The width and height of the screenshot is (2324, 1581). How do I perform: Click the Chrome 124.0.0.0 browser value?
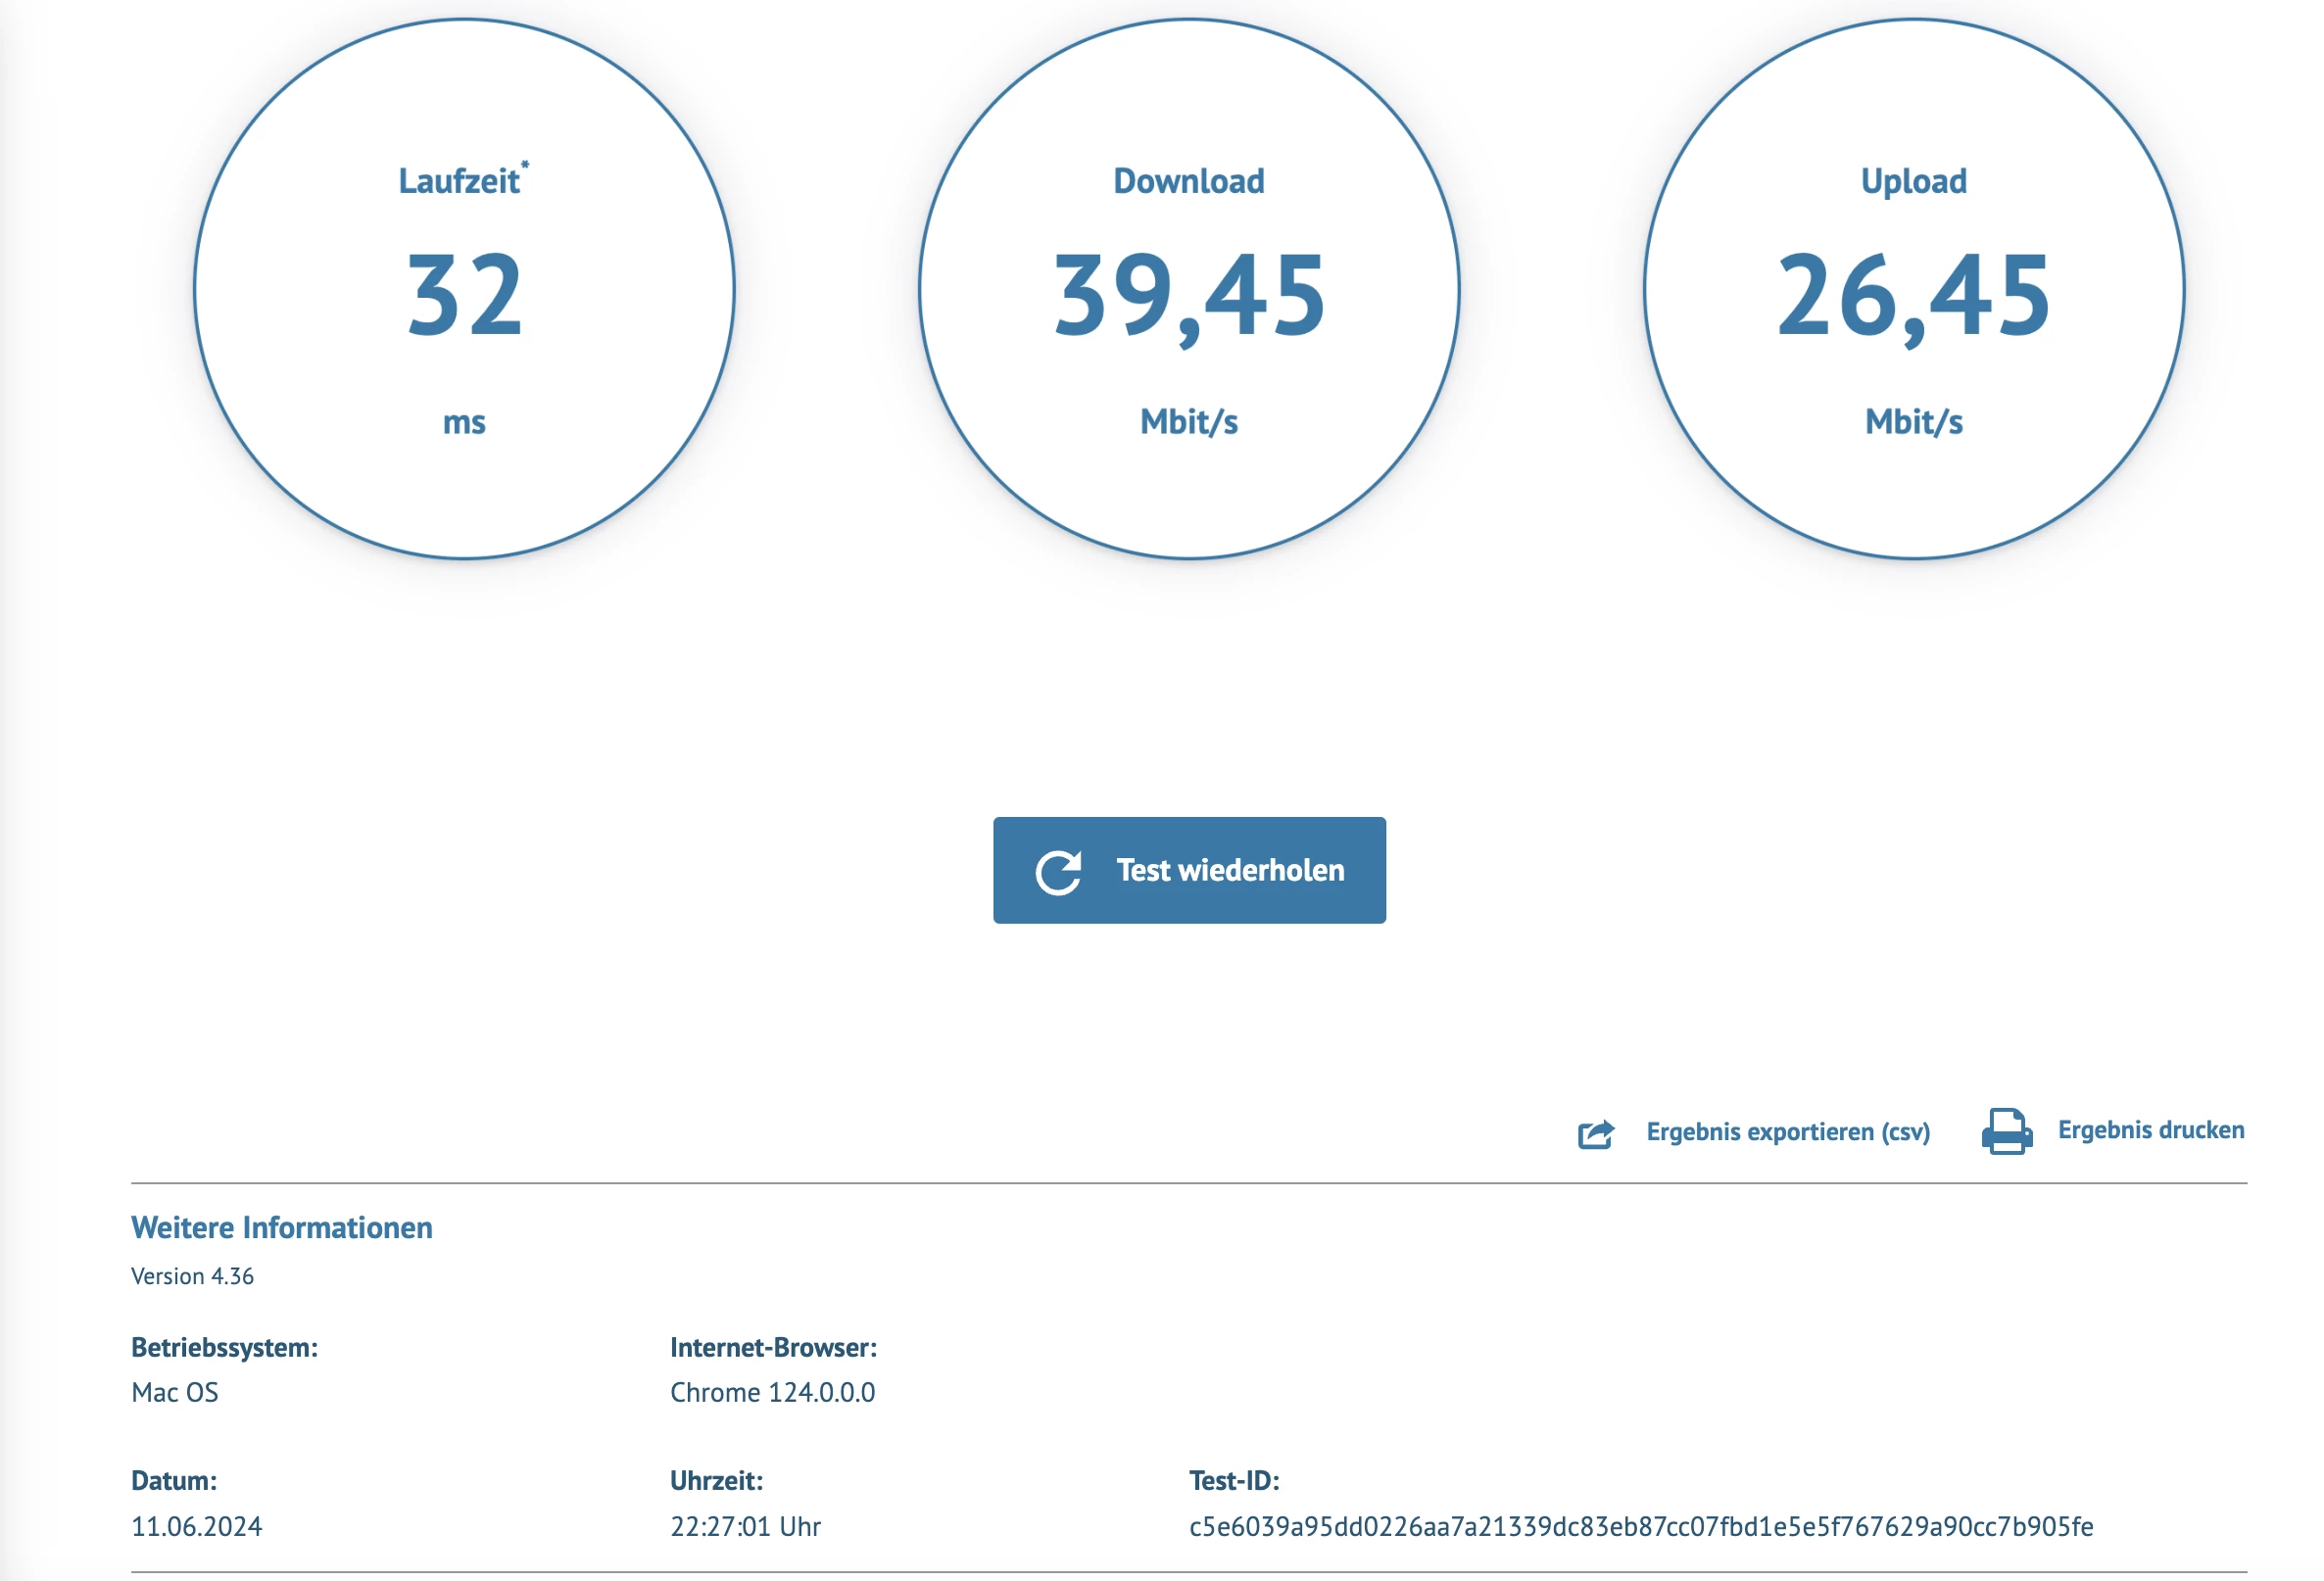[x=772, y=1393]
